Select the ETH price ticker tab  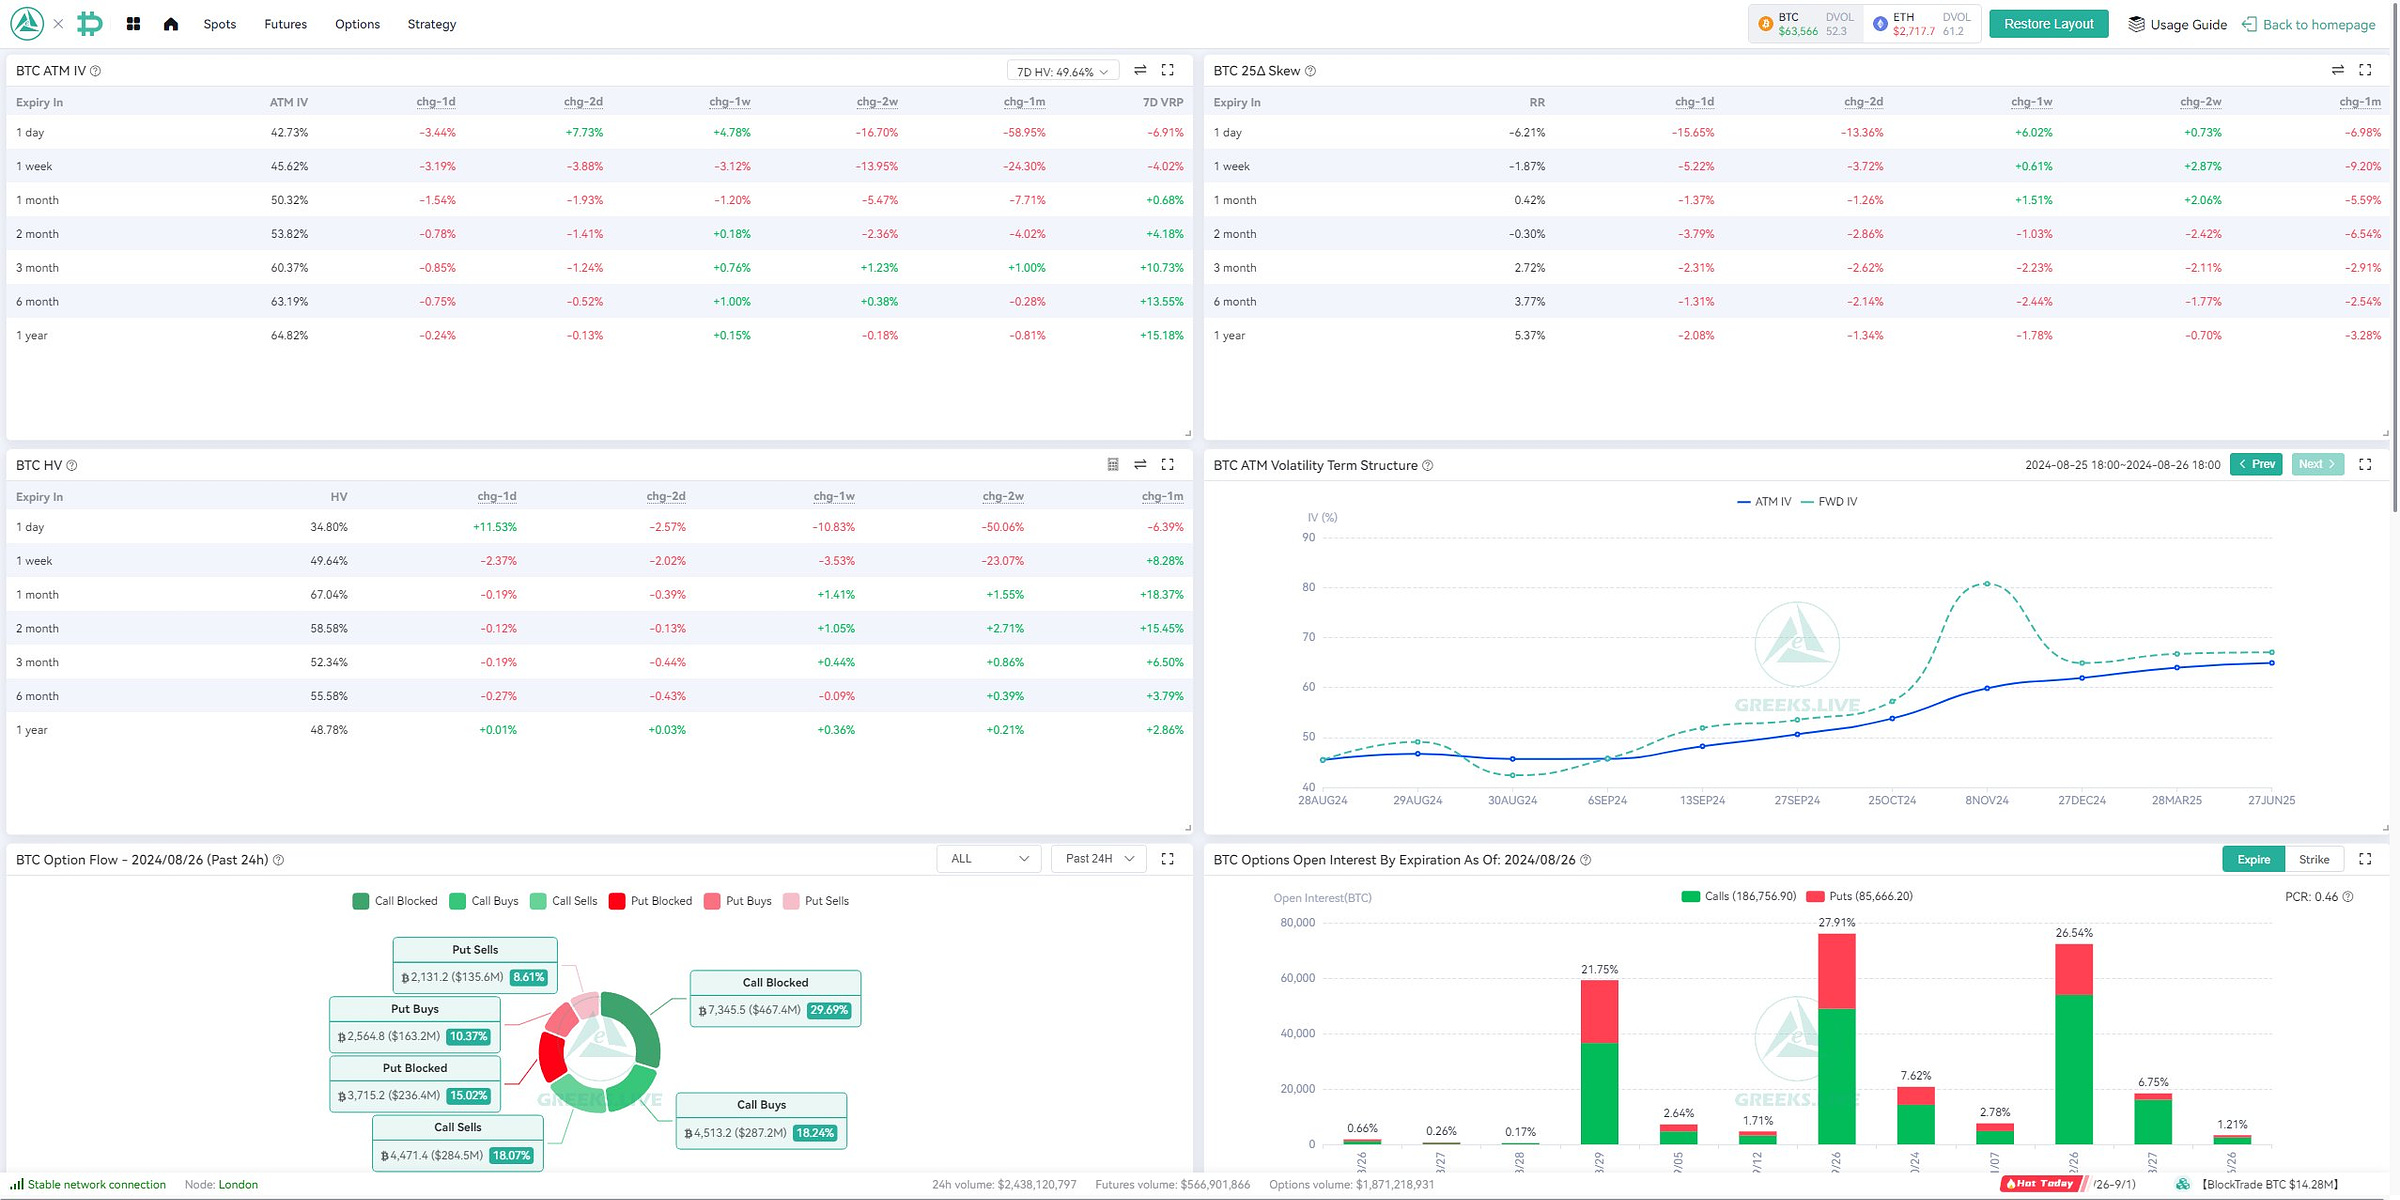tap(1923, 24)
